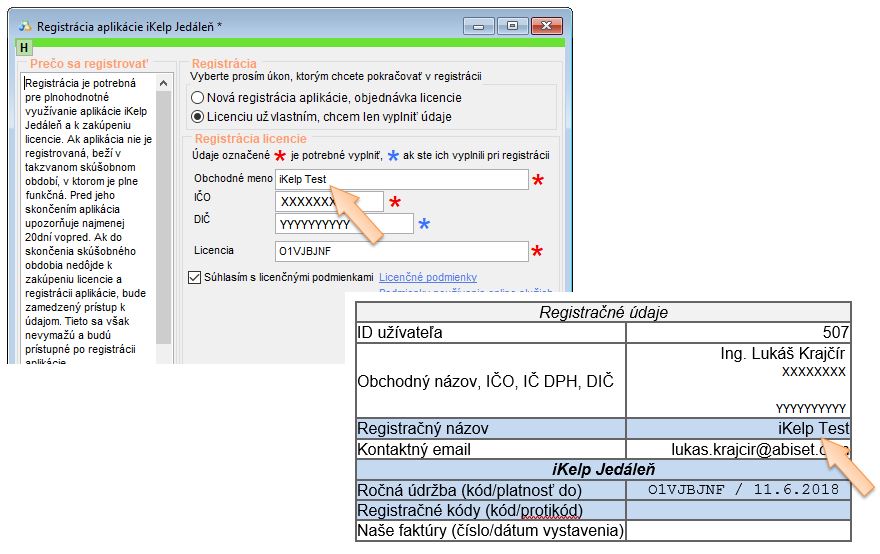Click the iKelp Jedáleň table section header
880x554 pixels.
603,469
